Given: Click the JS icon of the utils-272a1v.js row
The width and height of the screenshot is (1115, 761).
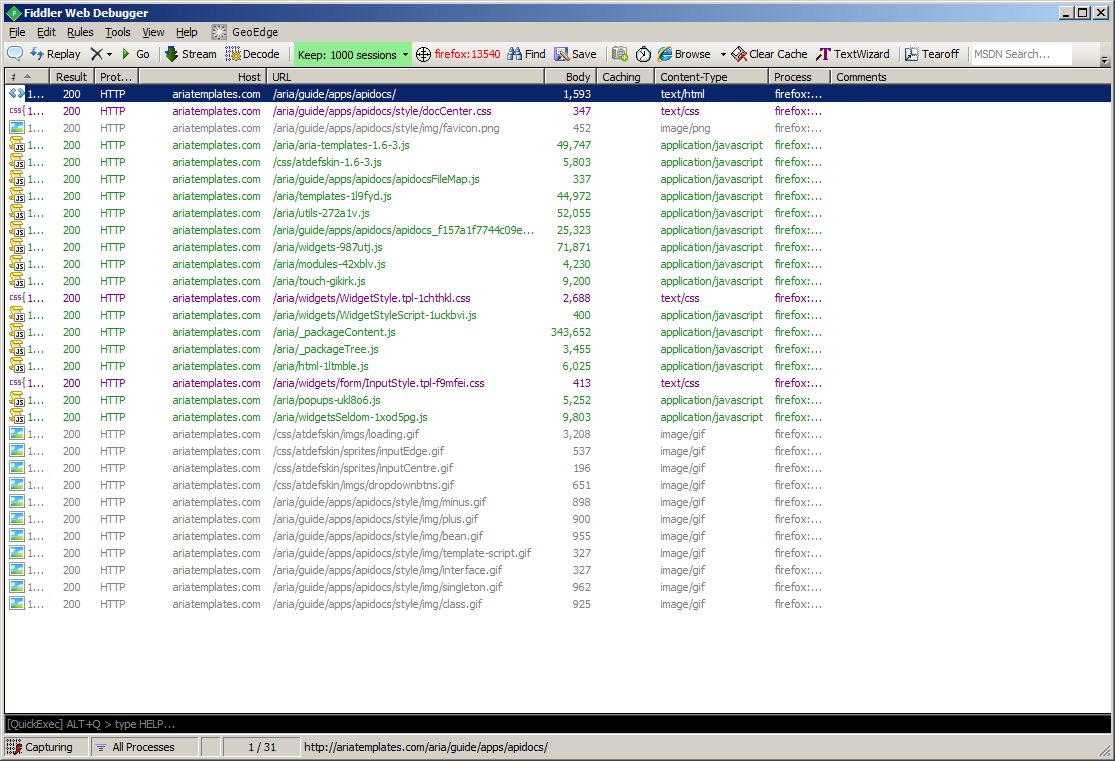Looking at the screenshot, I should tap(16, 213).
